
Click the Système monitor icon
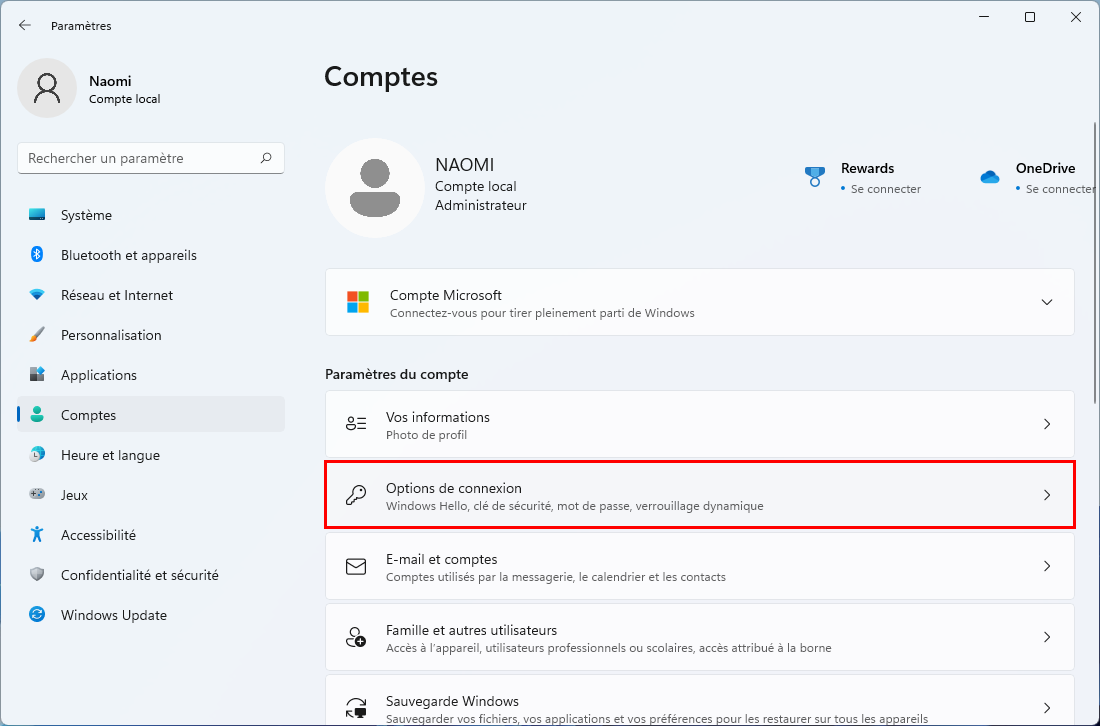tap(37, 215)
